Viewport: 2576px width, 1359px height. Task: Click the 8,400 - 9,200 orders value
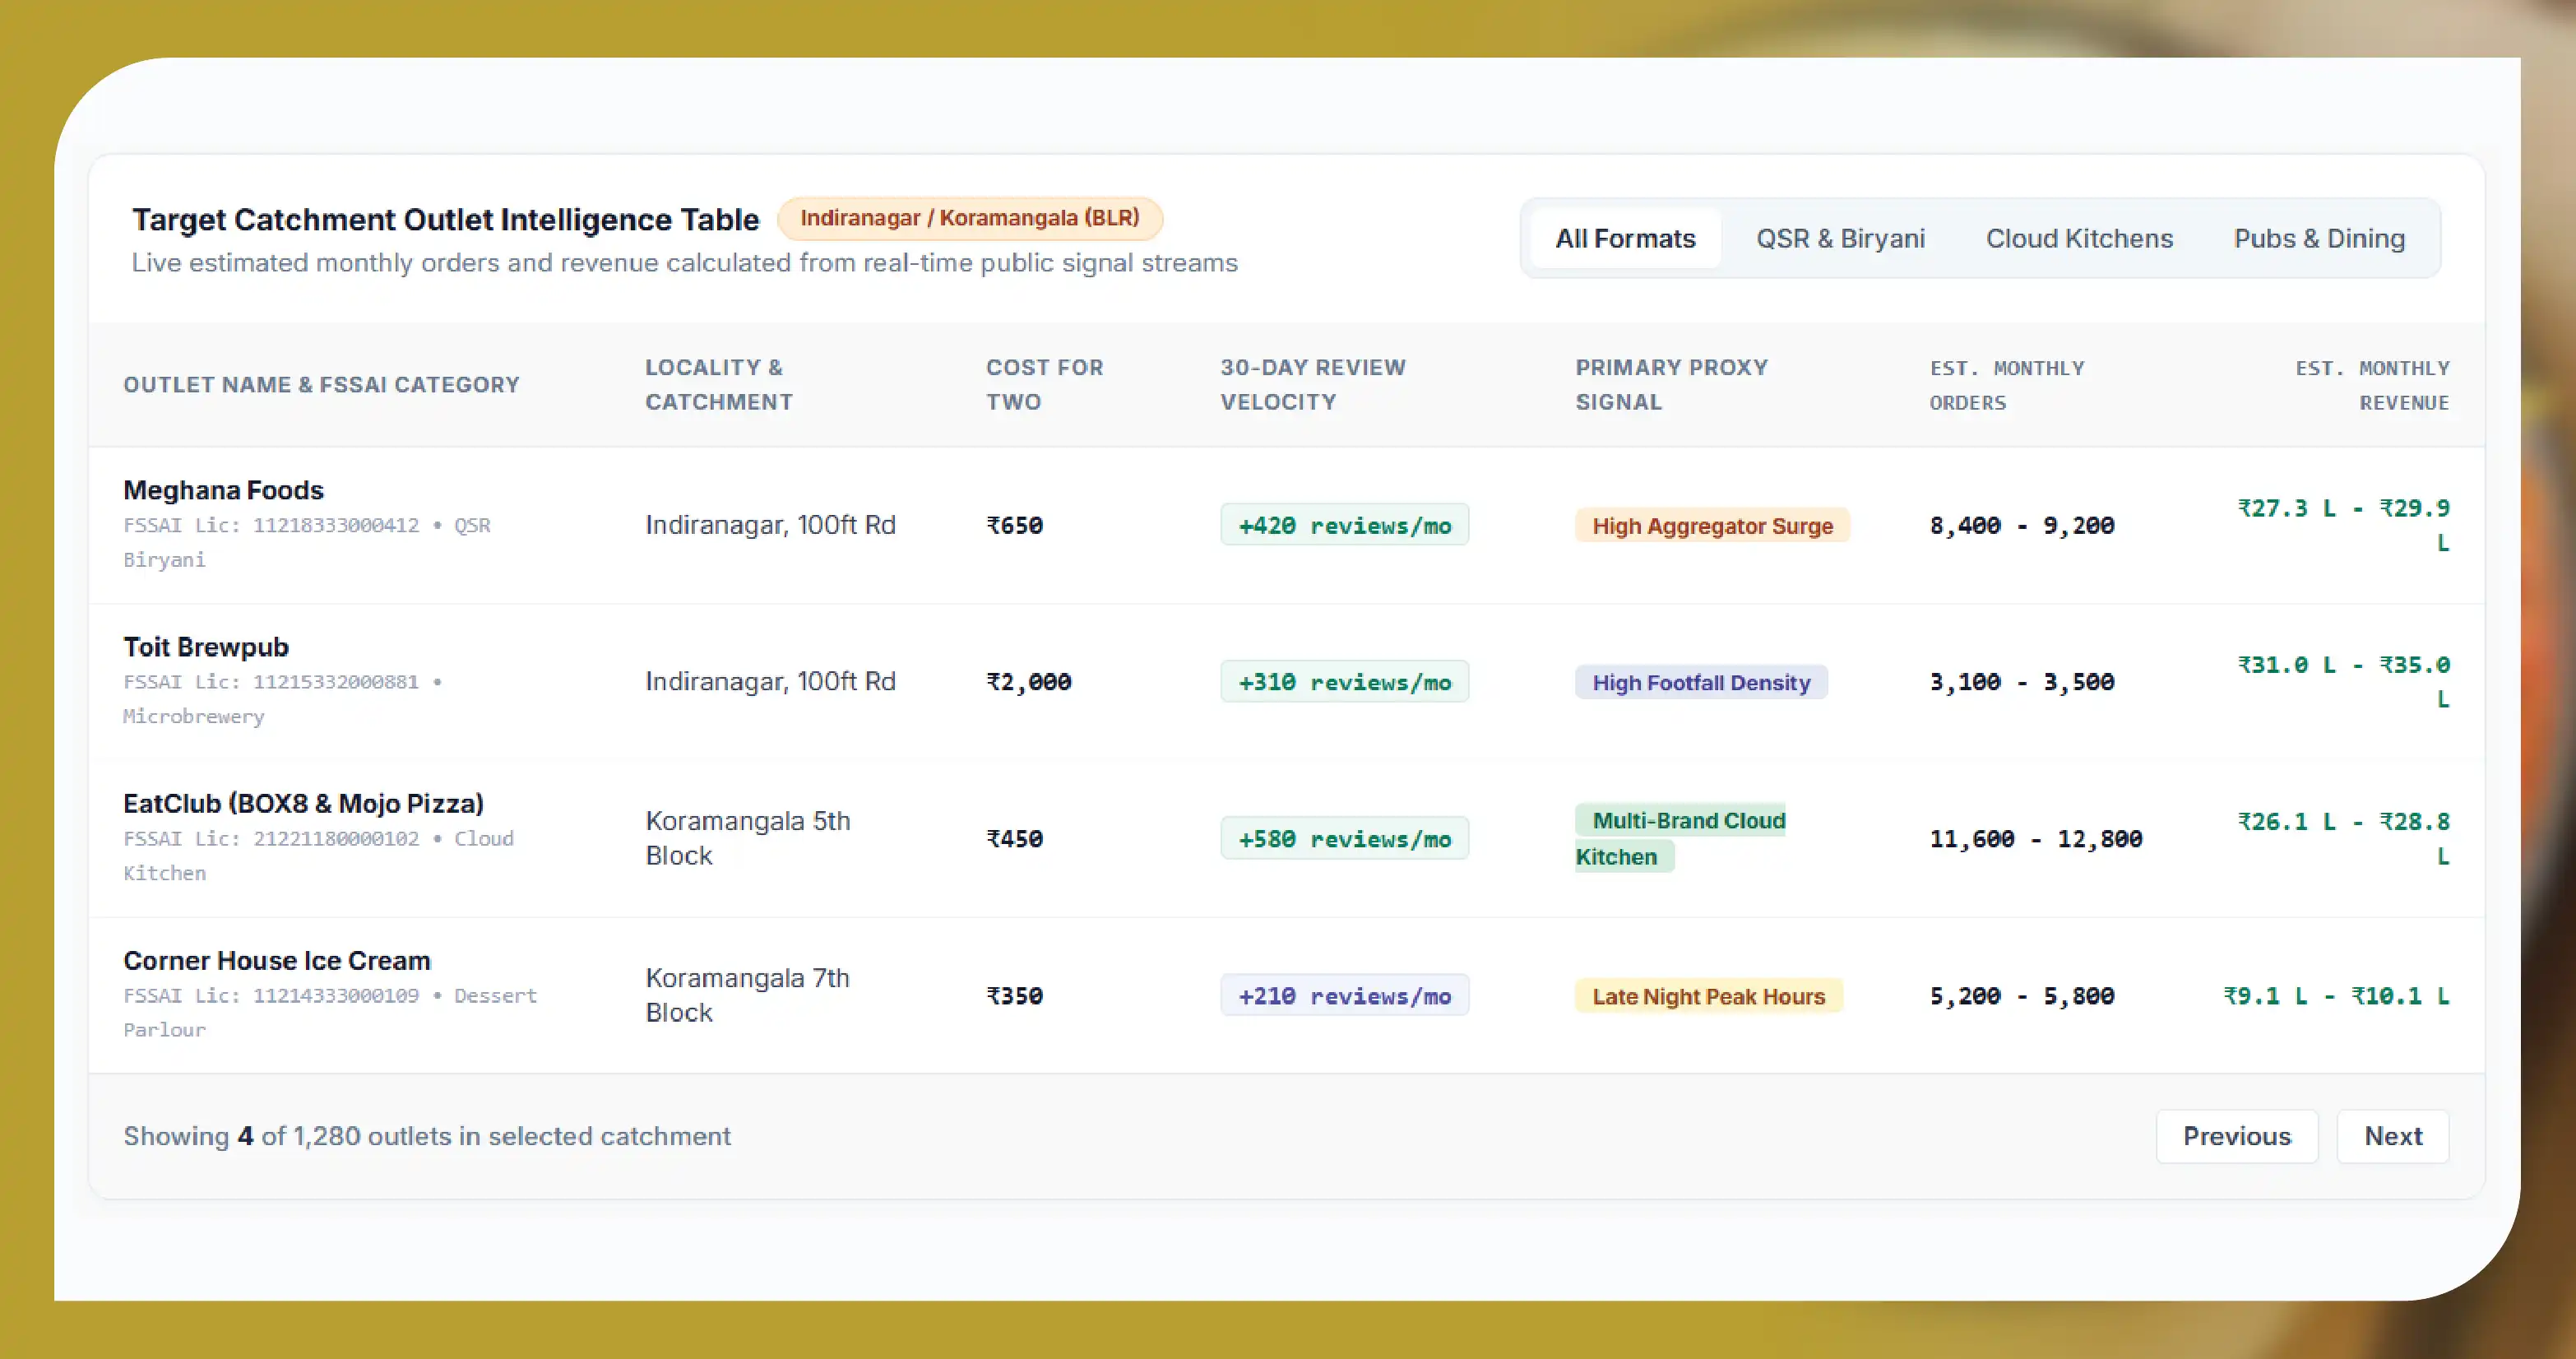2021,525
